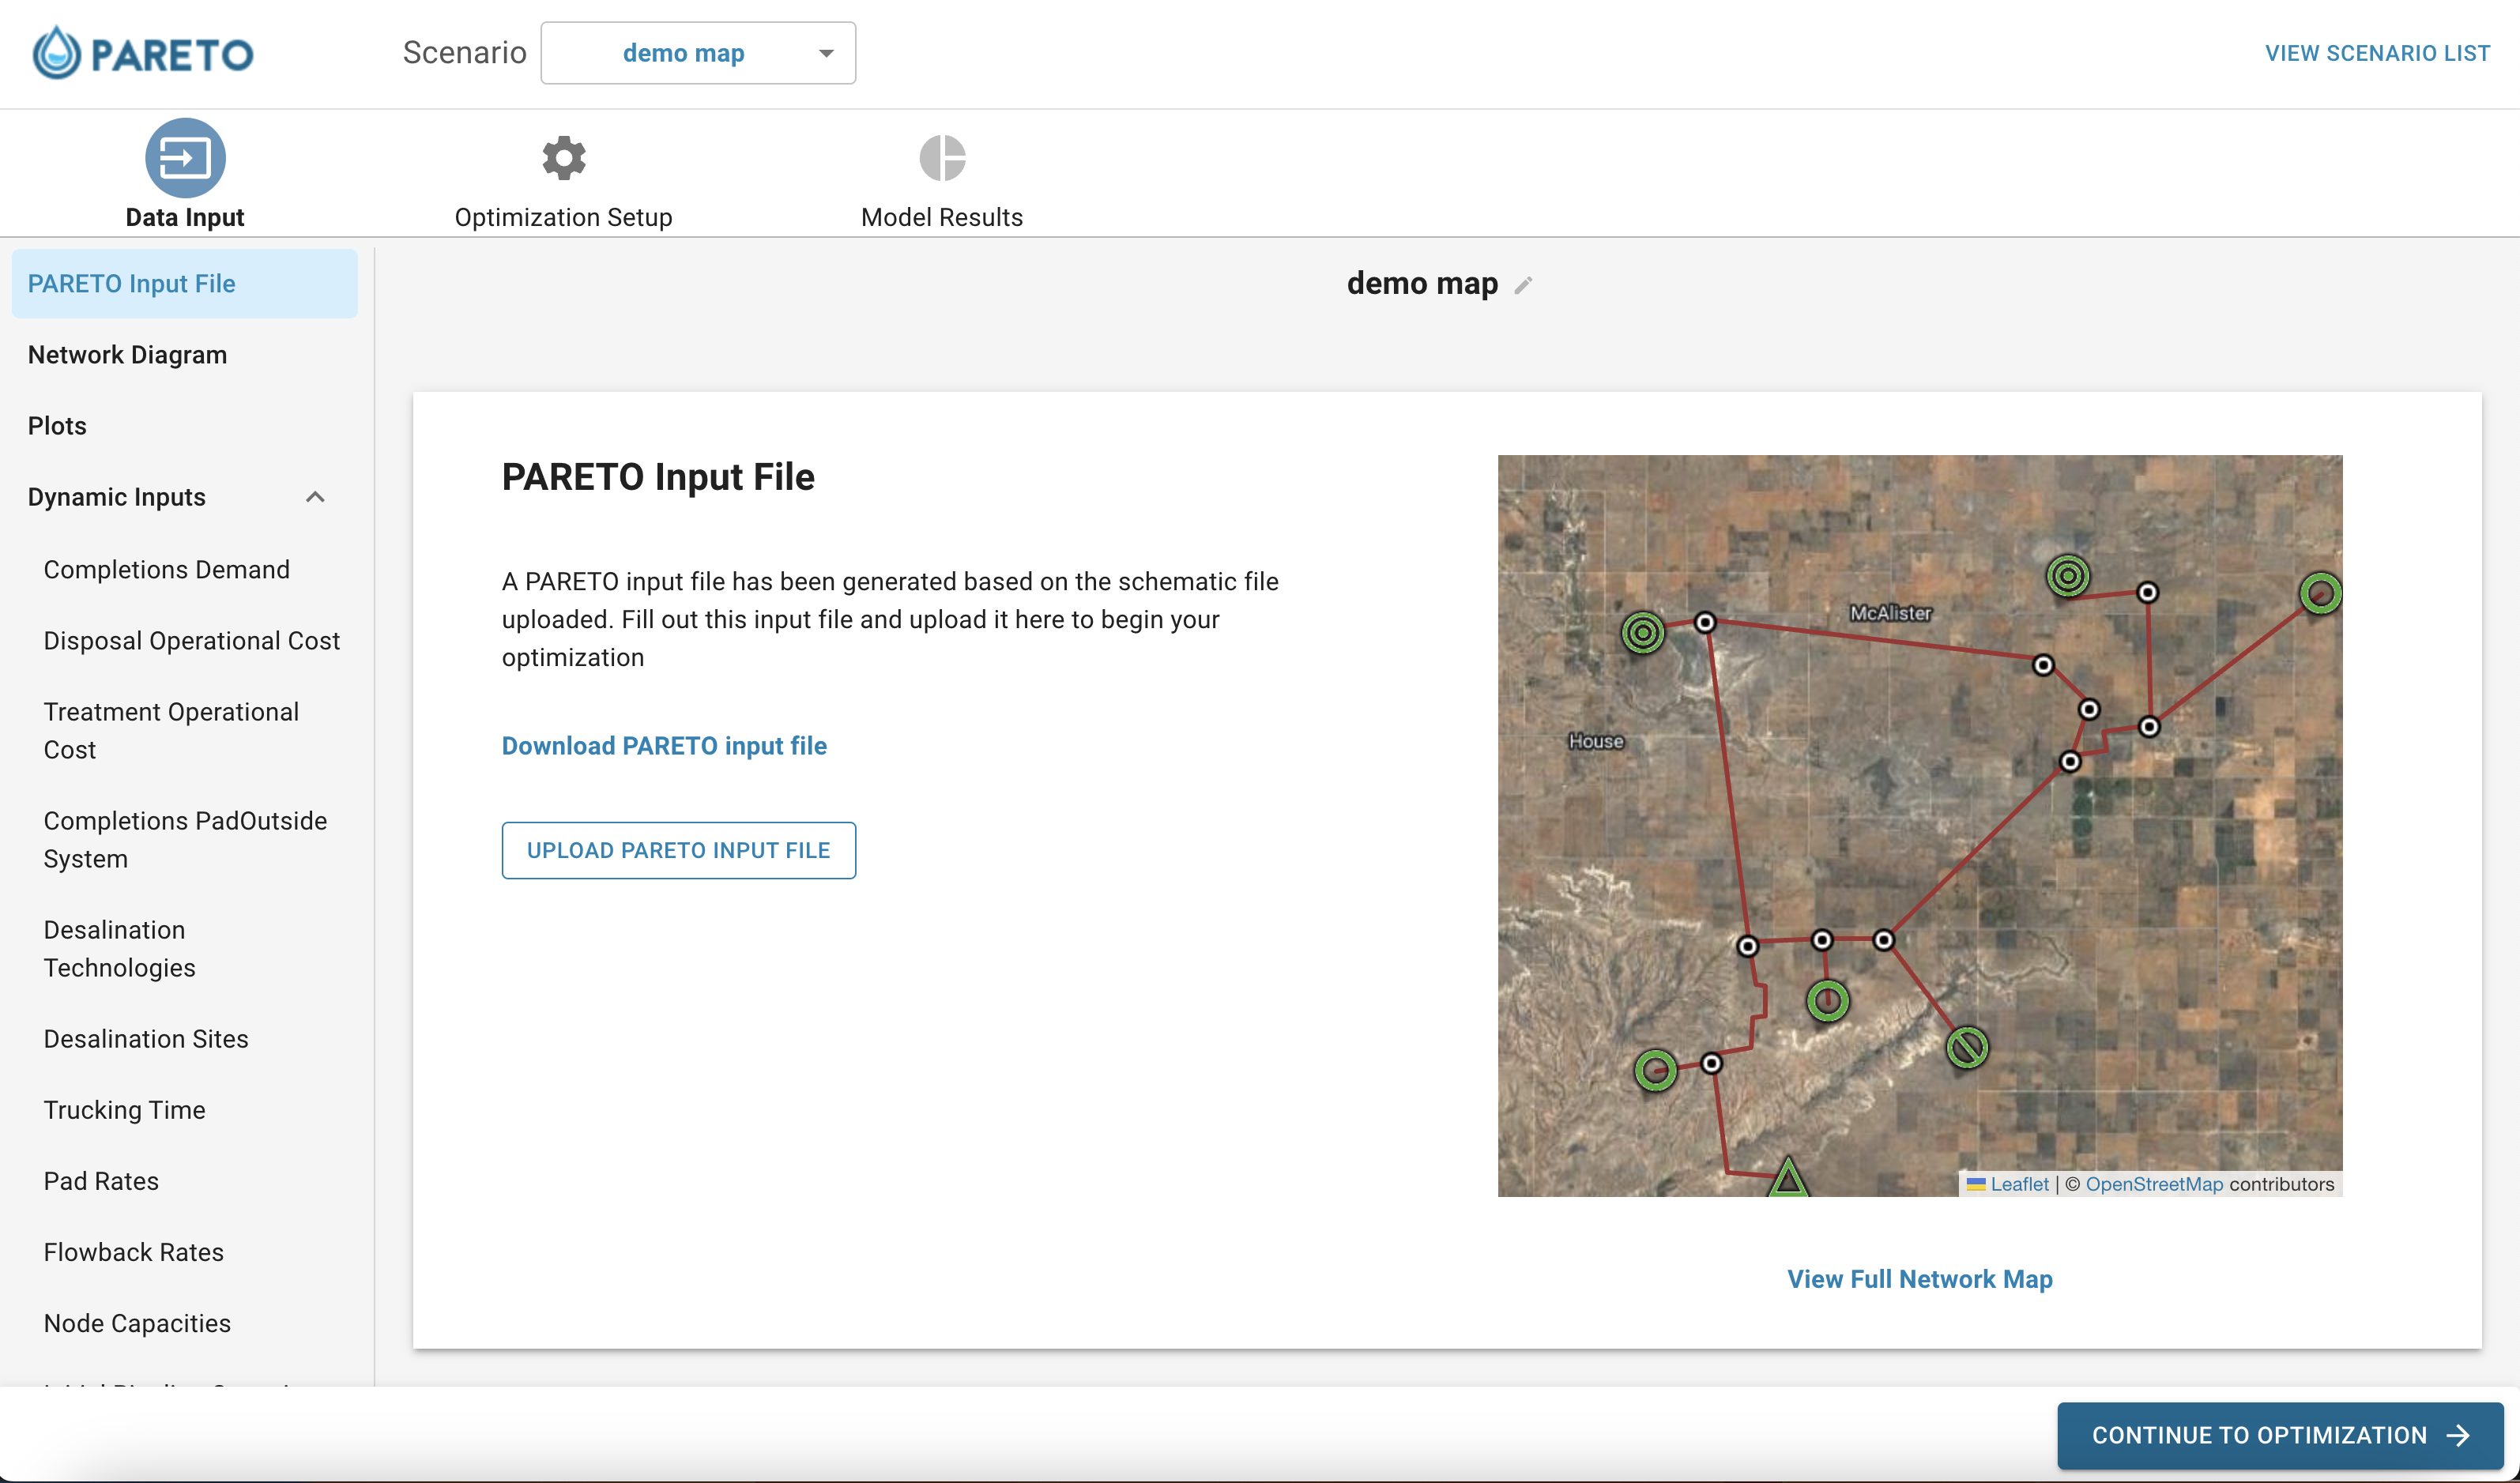Image resolution: width=2520 pixels, height=1483 pixels.
Task: Click the Dynamic Inputs label
Action: (x=117, y=497)
